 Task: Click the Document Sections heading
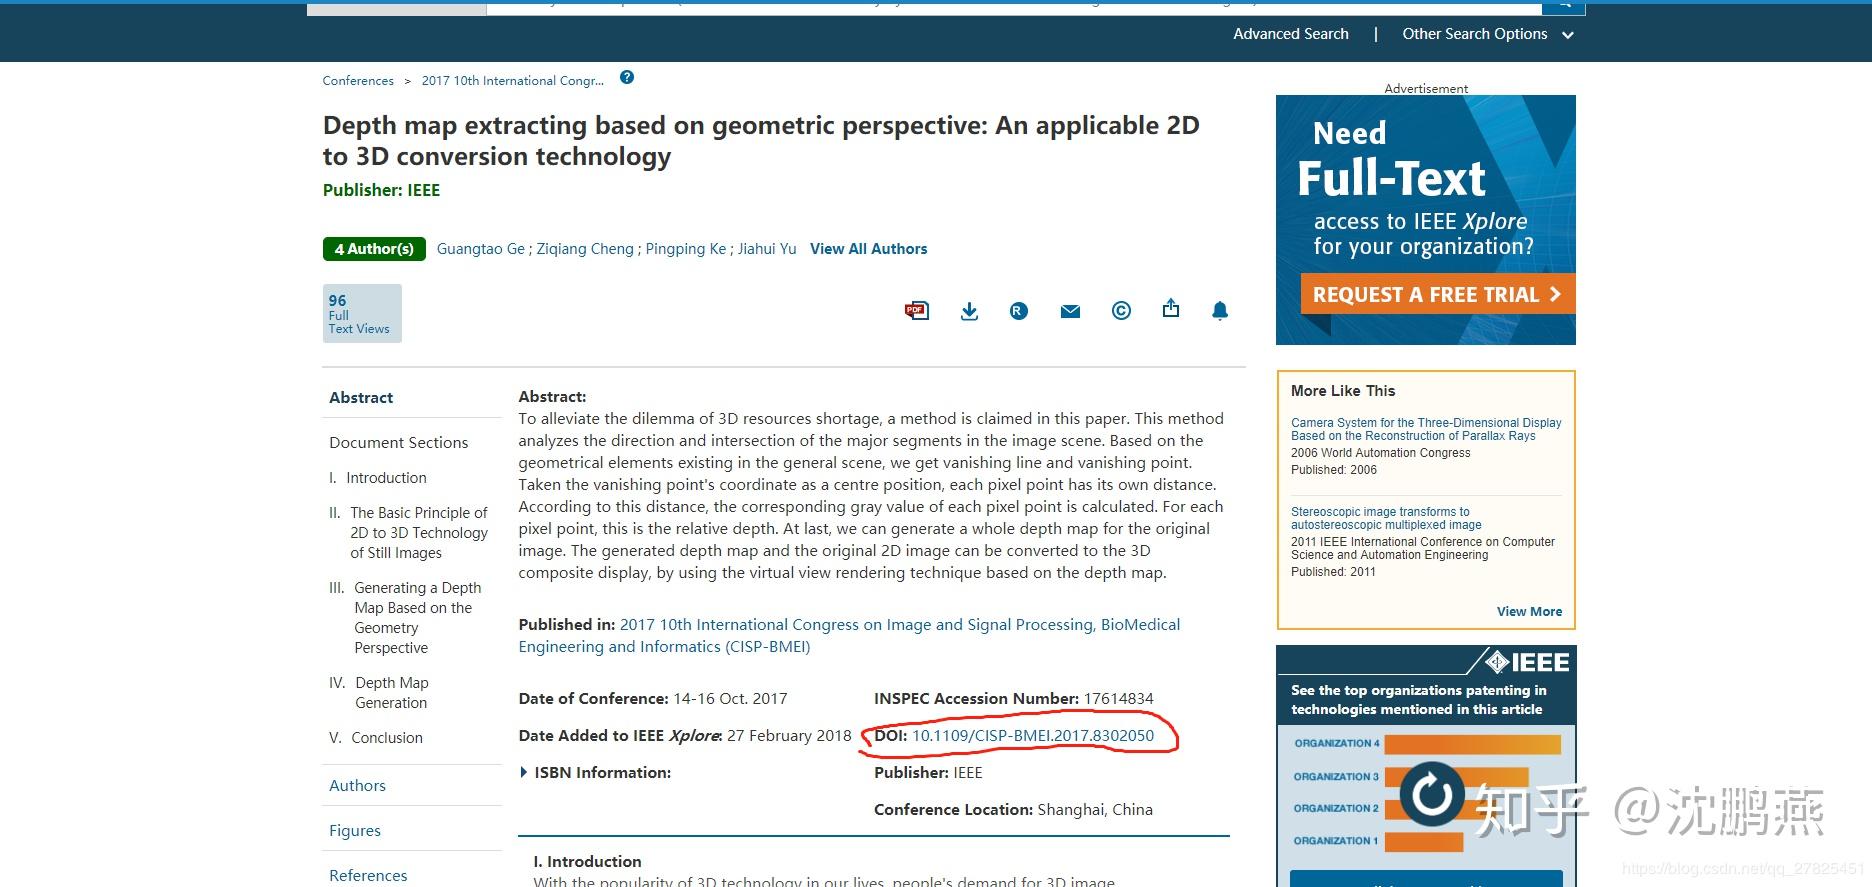tap(398, 443)
